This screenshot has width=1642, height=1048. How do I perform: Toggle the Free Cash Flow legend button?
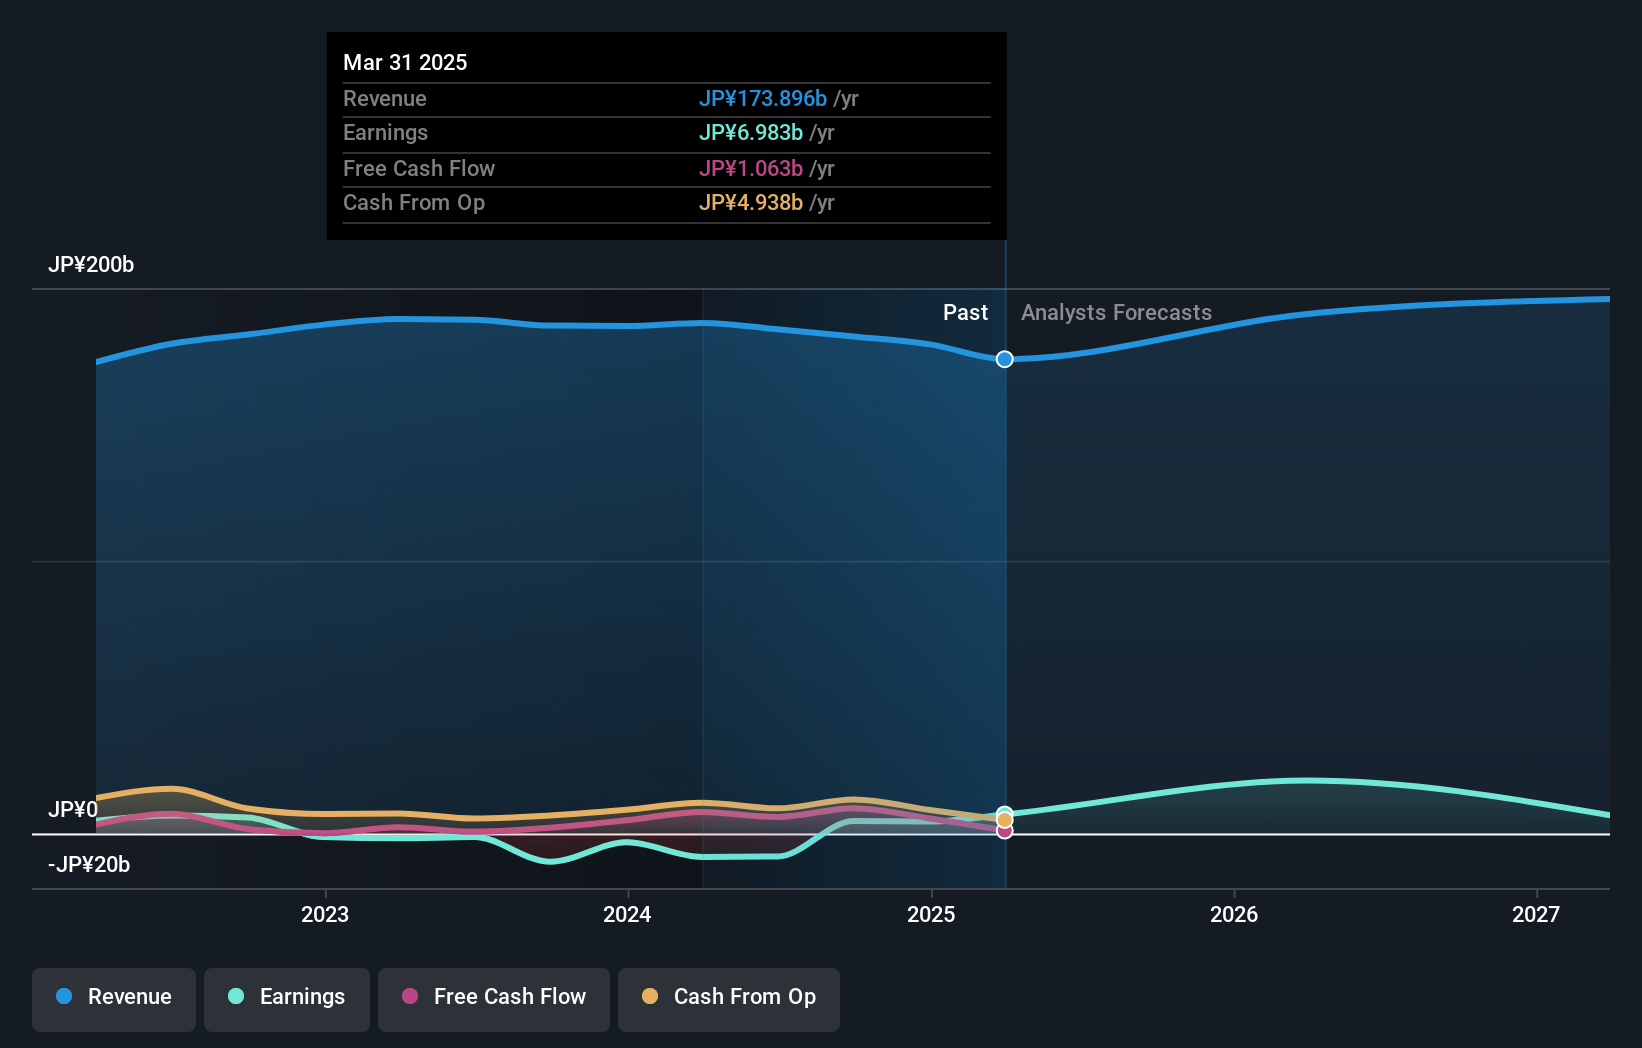coord(494,999)
